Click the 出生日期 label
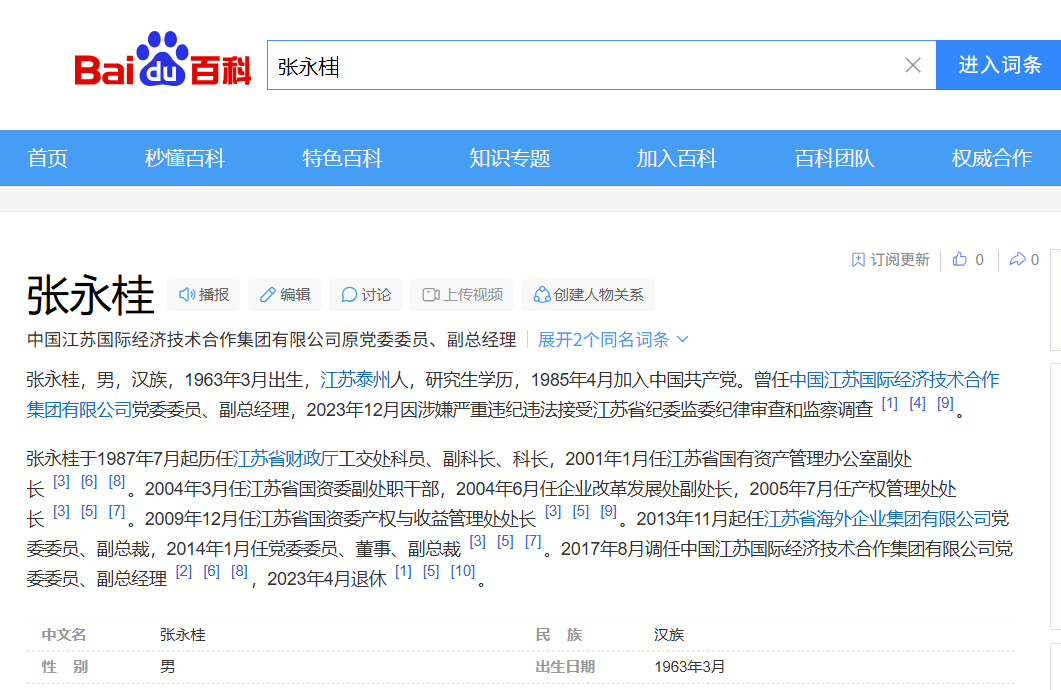The width and height of the screenshot is (1061, 690). point(565,667)
